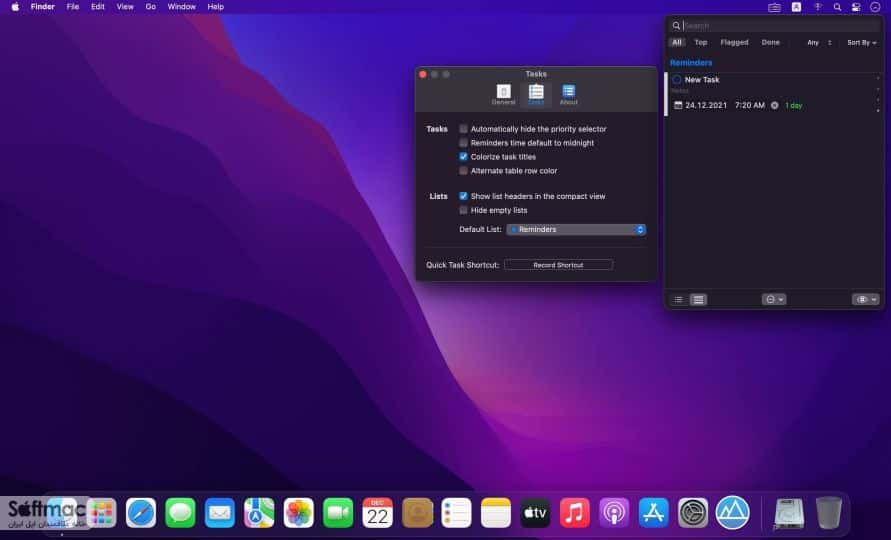Click the Reminders list header
This screenshot has width=891, height=540.
point(691,63)
